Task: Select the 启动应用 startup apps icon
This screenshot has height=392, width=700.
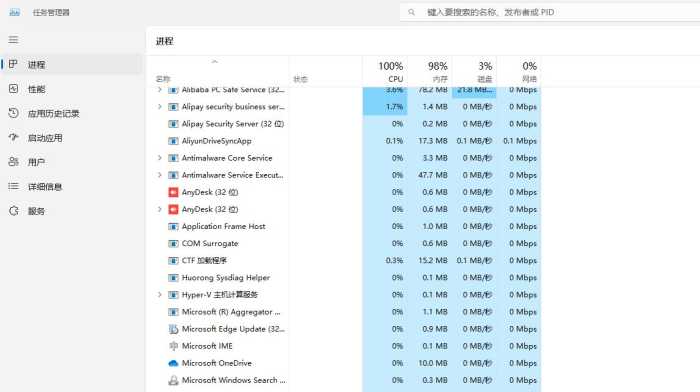Action: coord(13,138)
